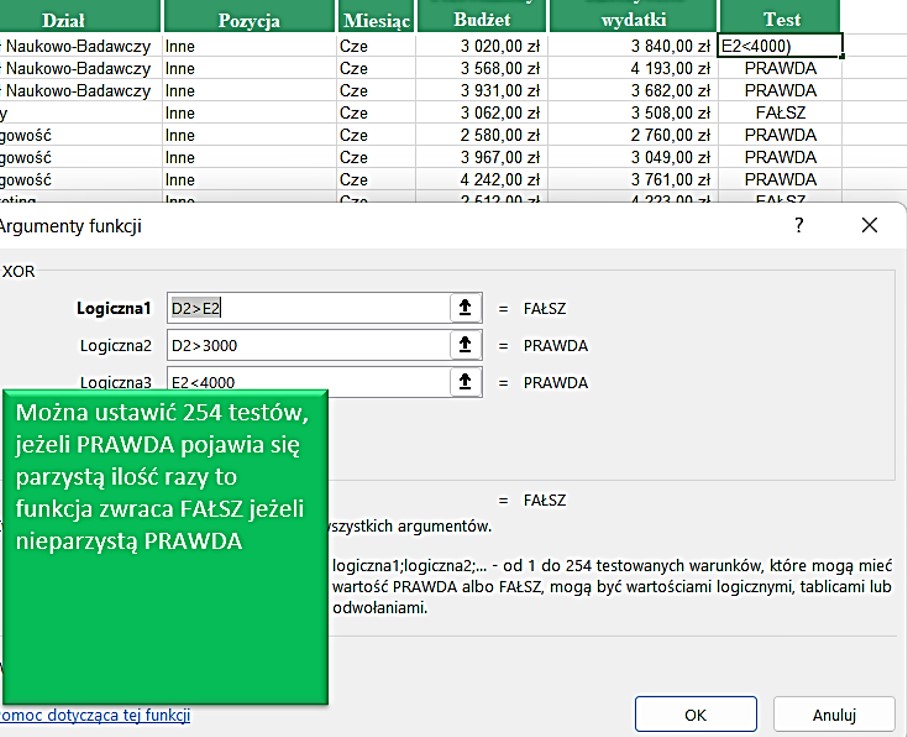This screenshot has width=907, height=737.
Task: Select the Pozycja column header
Action: point(249,17)
